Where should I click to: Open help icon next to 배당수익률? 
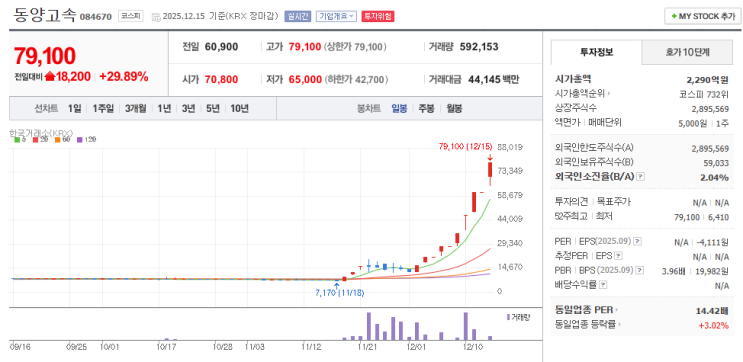603,285
